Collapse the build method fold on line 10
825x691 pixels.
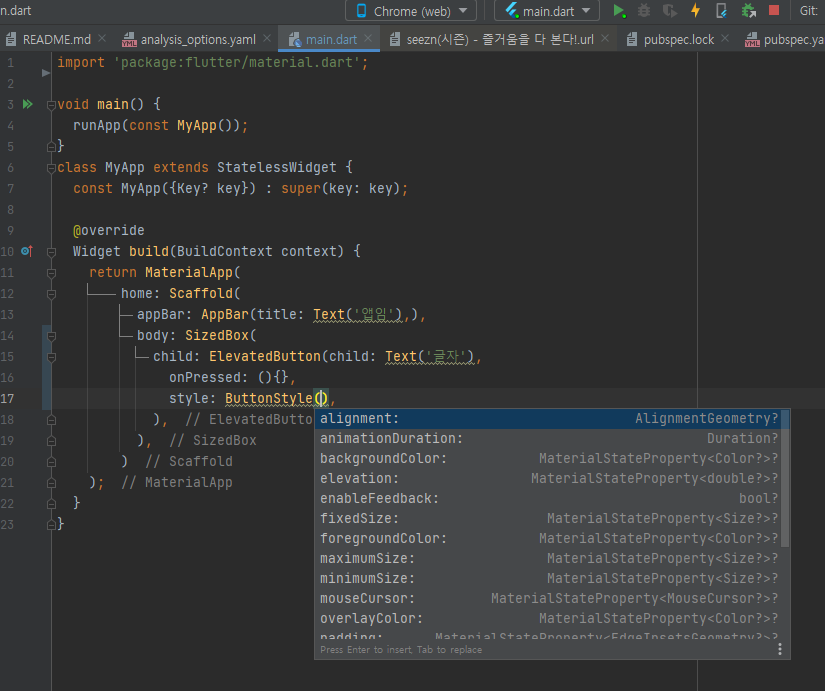coord(51,252)
